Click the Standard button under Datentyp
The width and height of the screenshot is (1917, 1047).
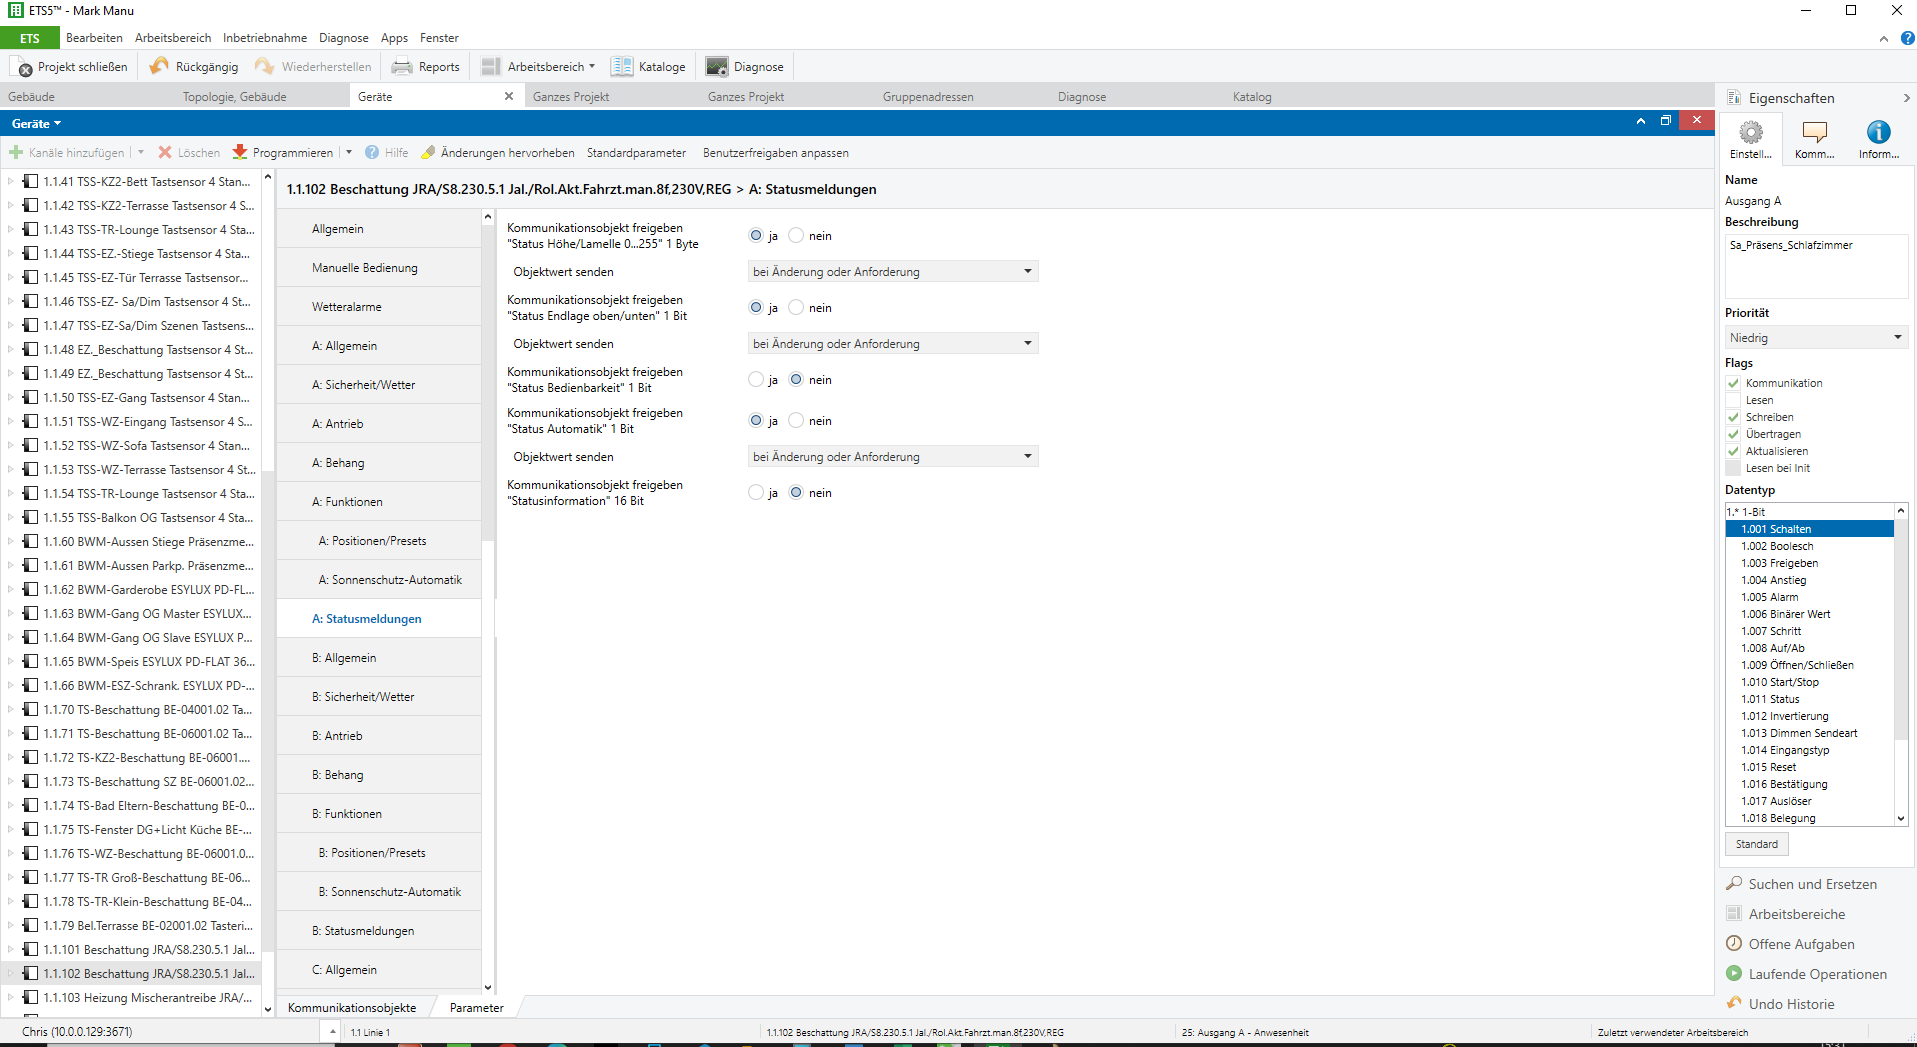point(1756,844)
